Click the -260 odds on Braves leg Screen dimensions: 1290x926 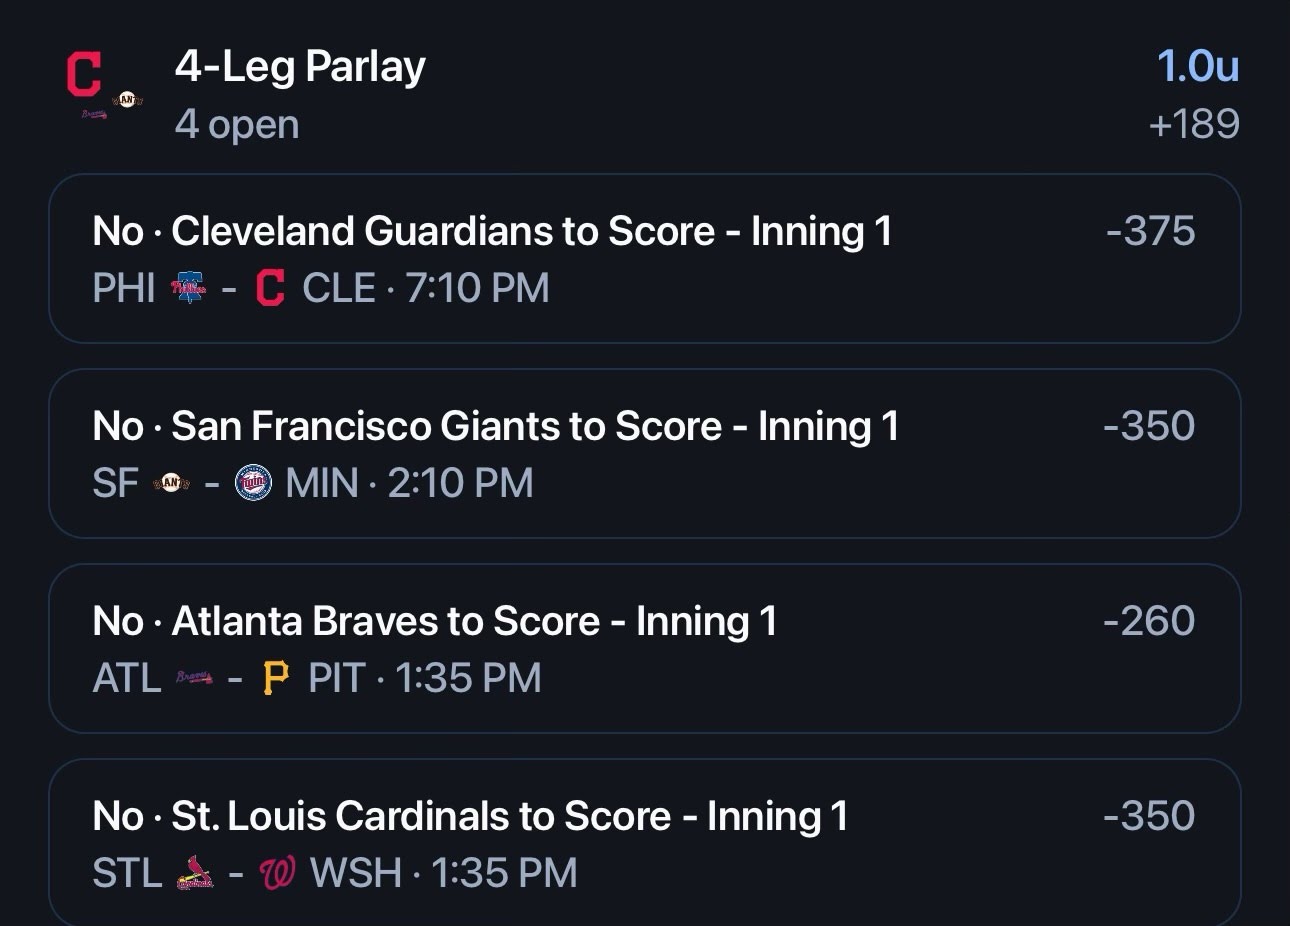[1149, 621]
